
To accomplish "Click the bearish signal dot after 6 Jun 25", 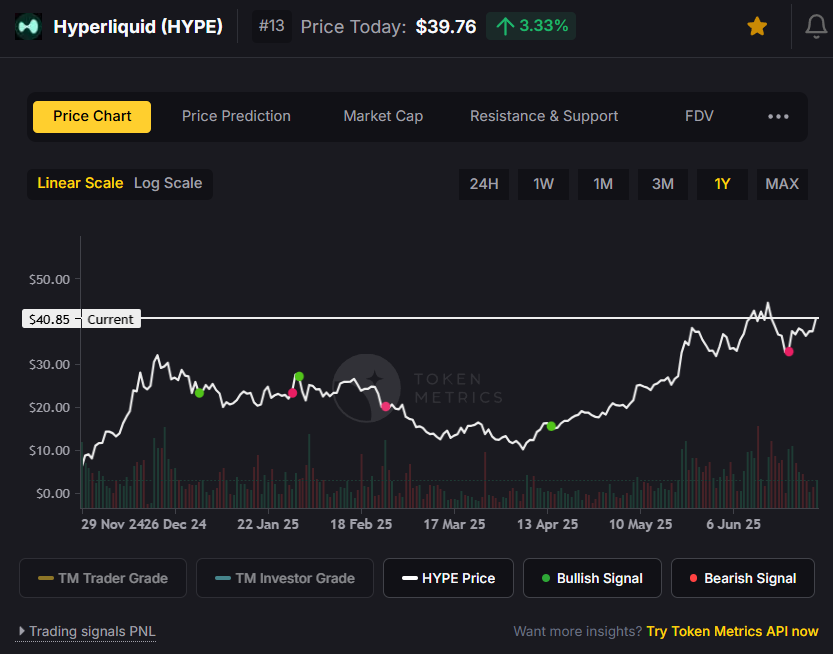I will (x=789, y=352).
